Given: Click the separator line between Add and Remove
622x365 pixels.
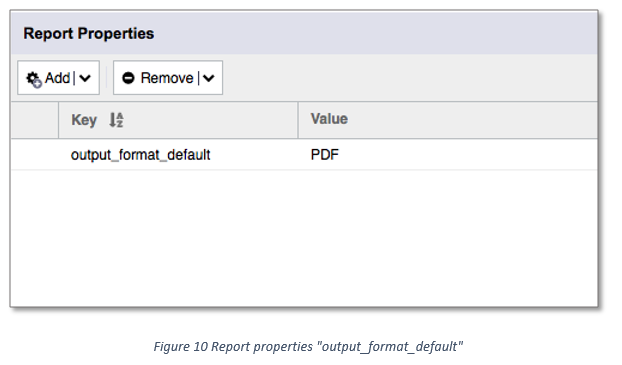Looking at the screenshot, I should click(x=106, y=78).
